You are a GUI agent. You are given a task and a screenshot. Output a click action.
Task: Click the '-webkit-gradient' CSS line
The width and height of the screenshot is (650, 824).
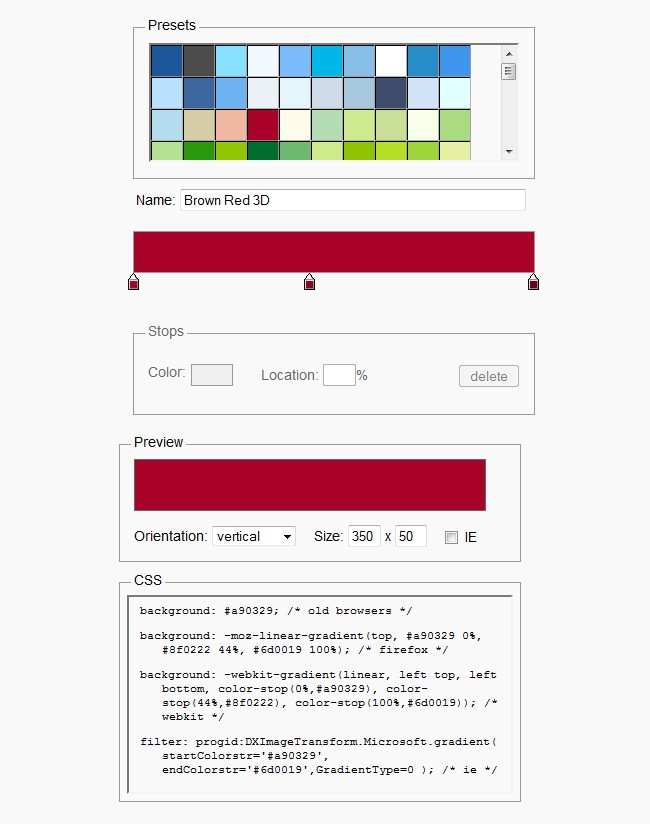[x=318, y=696]
